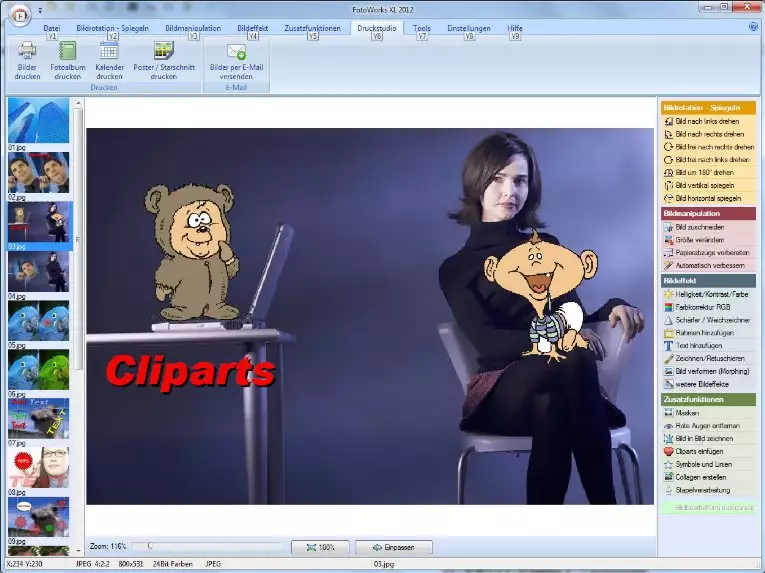Image resolution: width=765 pixels, height=573 pixels.
Task: Click the Einpassen button
Action: click(400, 548)
